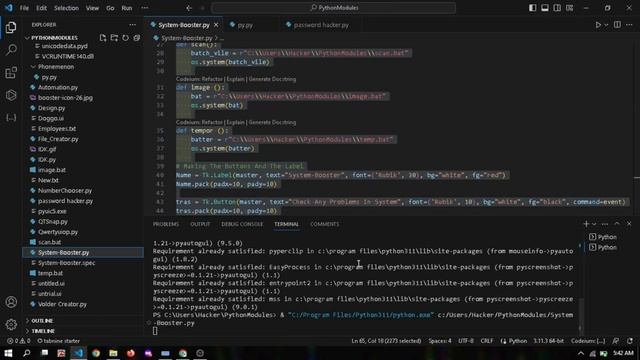Change line ending via CRLF

[487, 341]
